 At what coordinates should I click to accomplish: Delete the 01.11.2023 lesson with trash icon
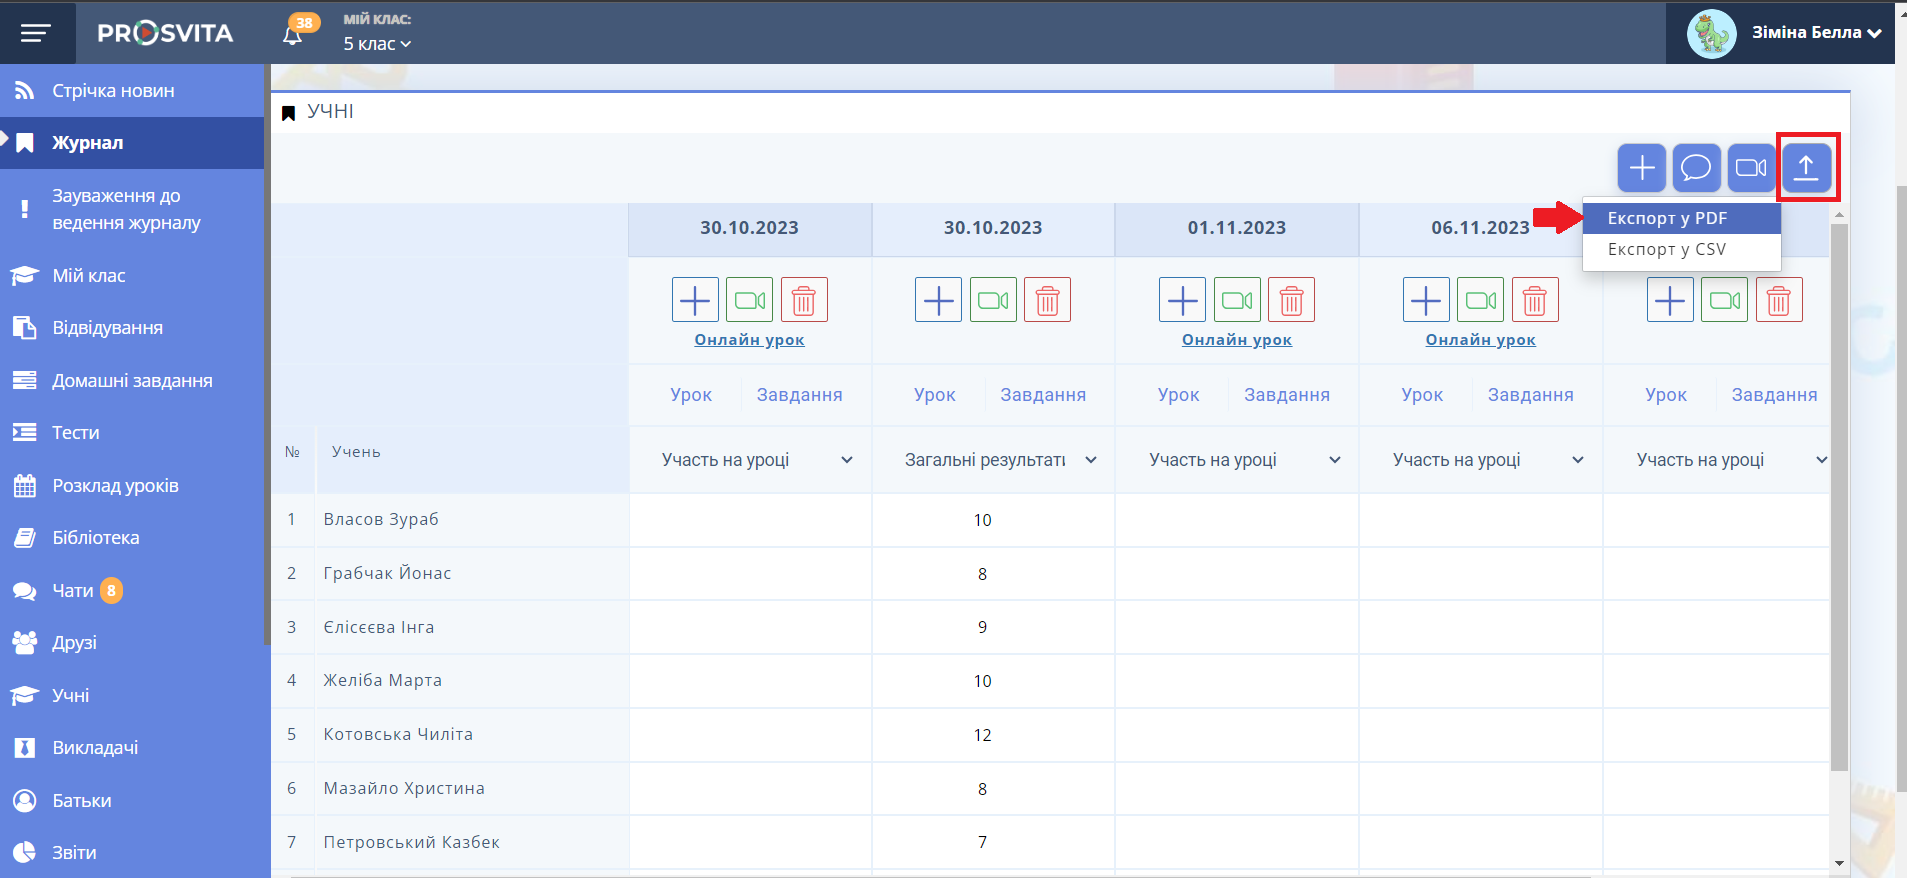[1291, 300]
